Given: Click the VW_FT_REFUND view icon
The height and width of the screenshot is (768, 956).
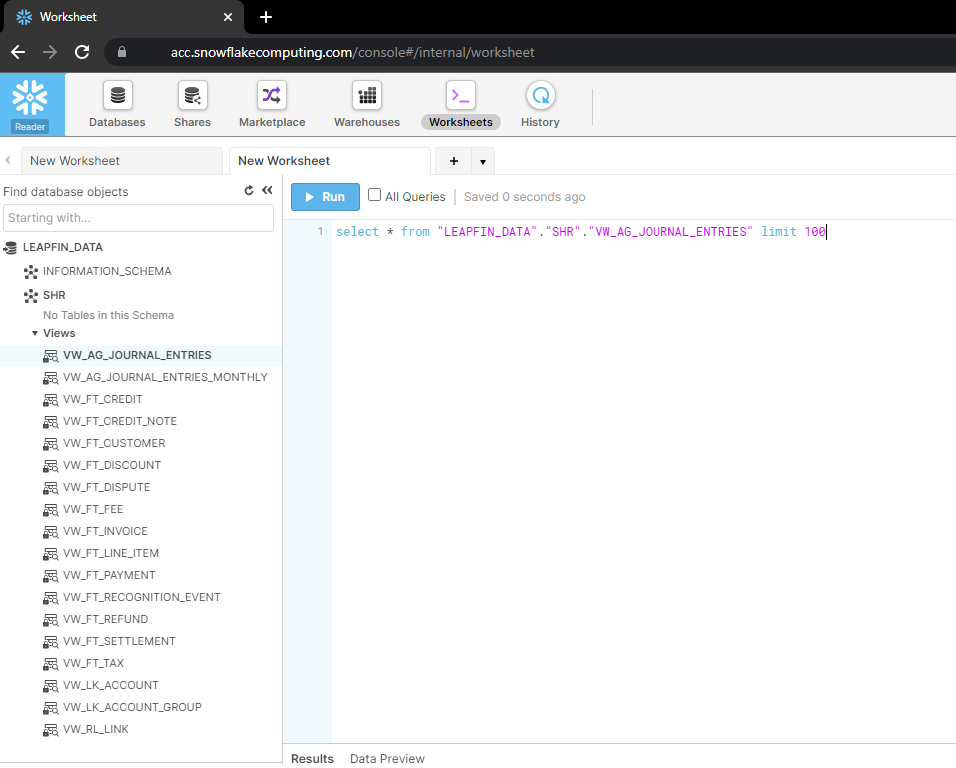Looking at the screenshot, I should click(x=51, y=620).
